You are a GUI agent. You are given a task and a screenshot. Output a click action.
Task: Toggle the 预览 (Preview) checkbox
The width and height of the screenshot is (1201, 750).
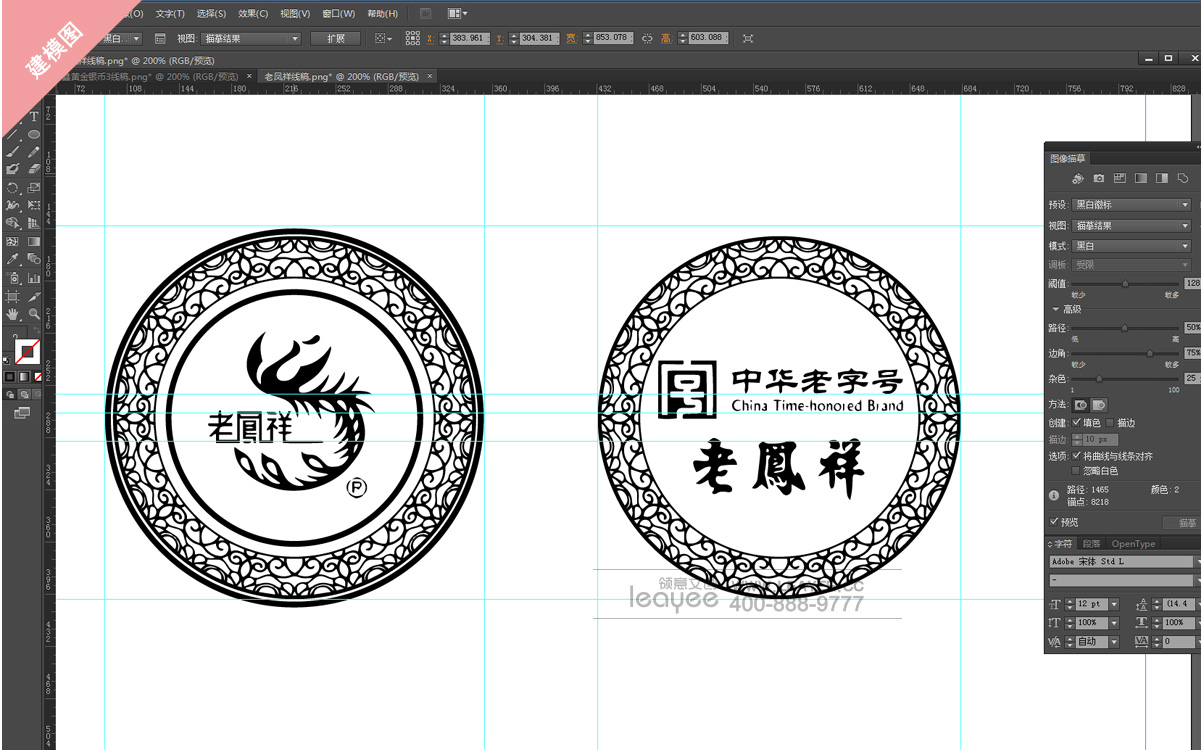(1055, 522)
